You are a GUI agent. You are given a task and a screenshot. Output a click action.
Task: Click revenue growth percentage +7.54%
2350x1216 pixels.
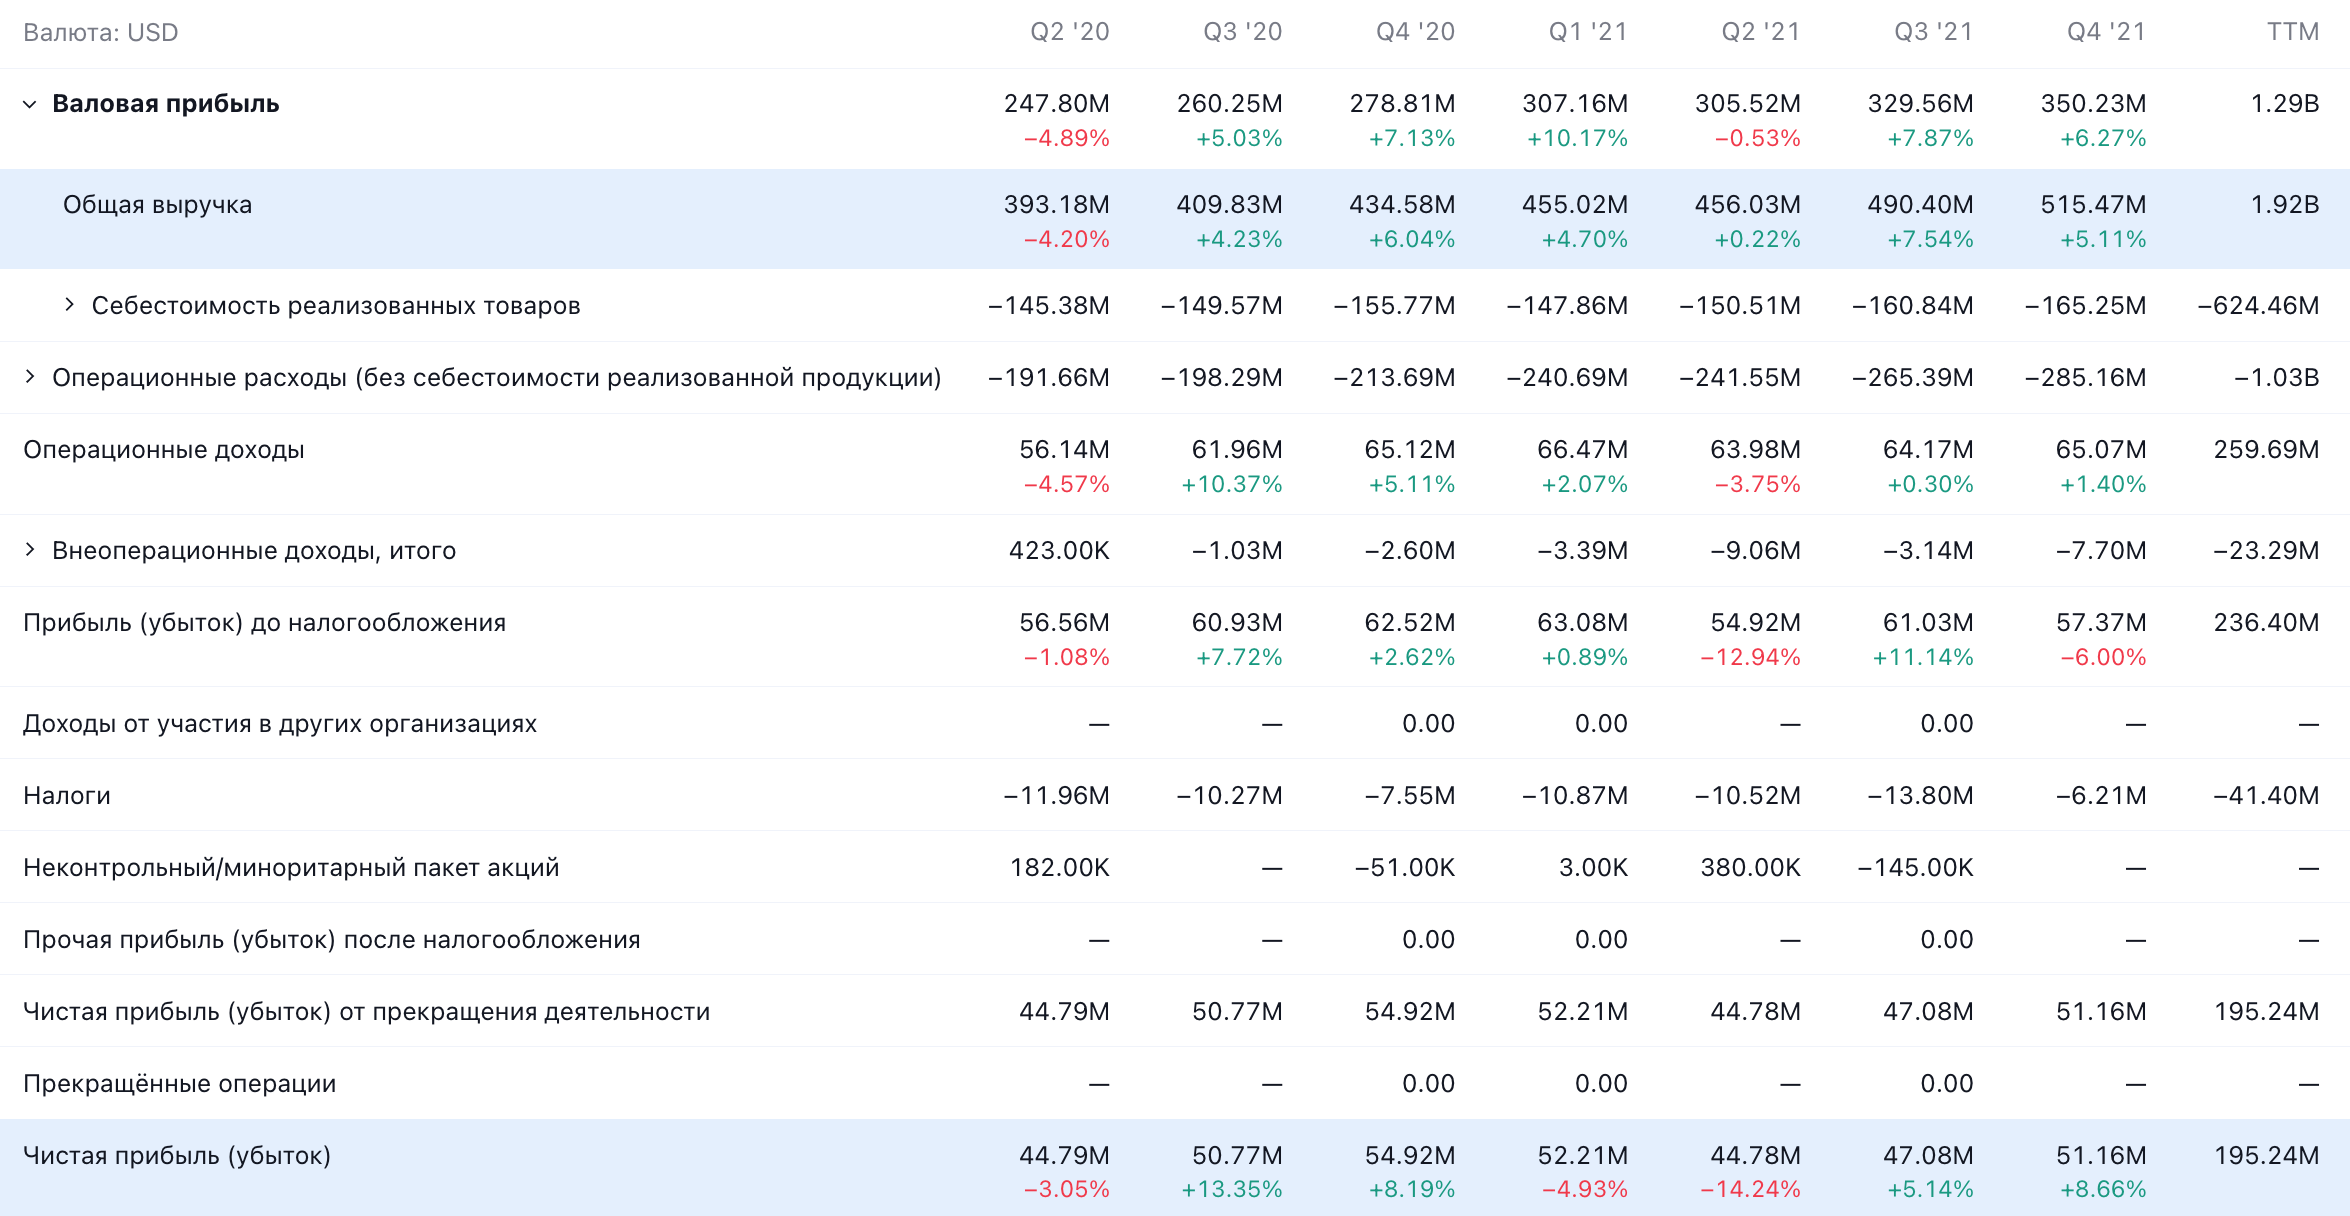1931,240
